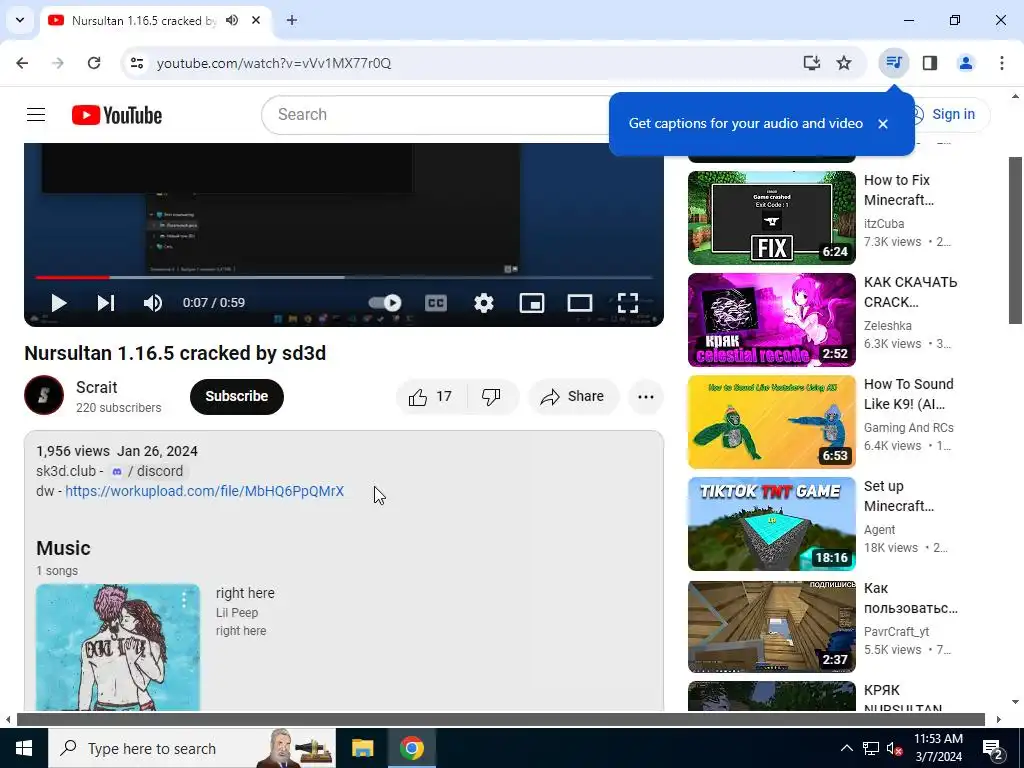Screen dimensions: 1024x768
Task: Open TikTok TNT Game video thumbnail
Action: click(x=771, y=524)
